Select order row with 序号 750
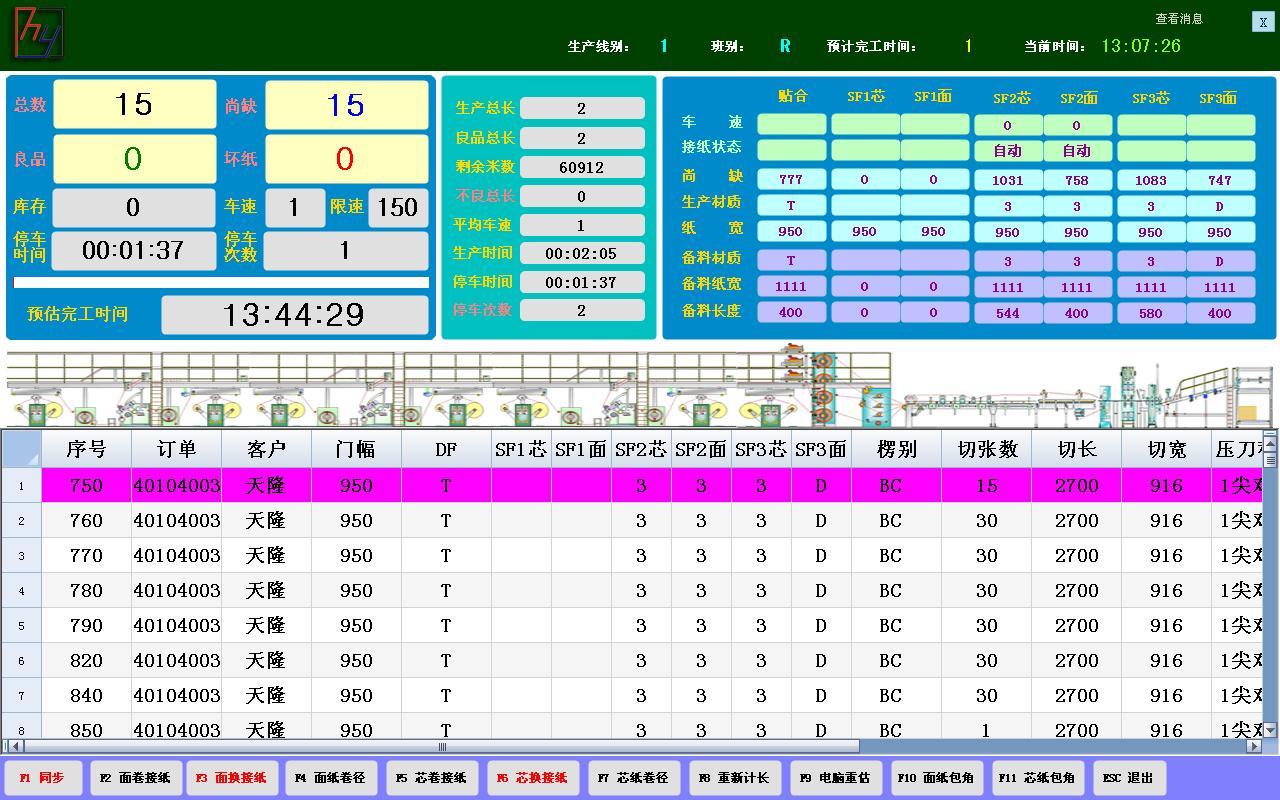The image size is (1280, 800). coord(86,486)
